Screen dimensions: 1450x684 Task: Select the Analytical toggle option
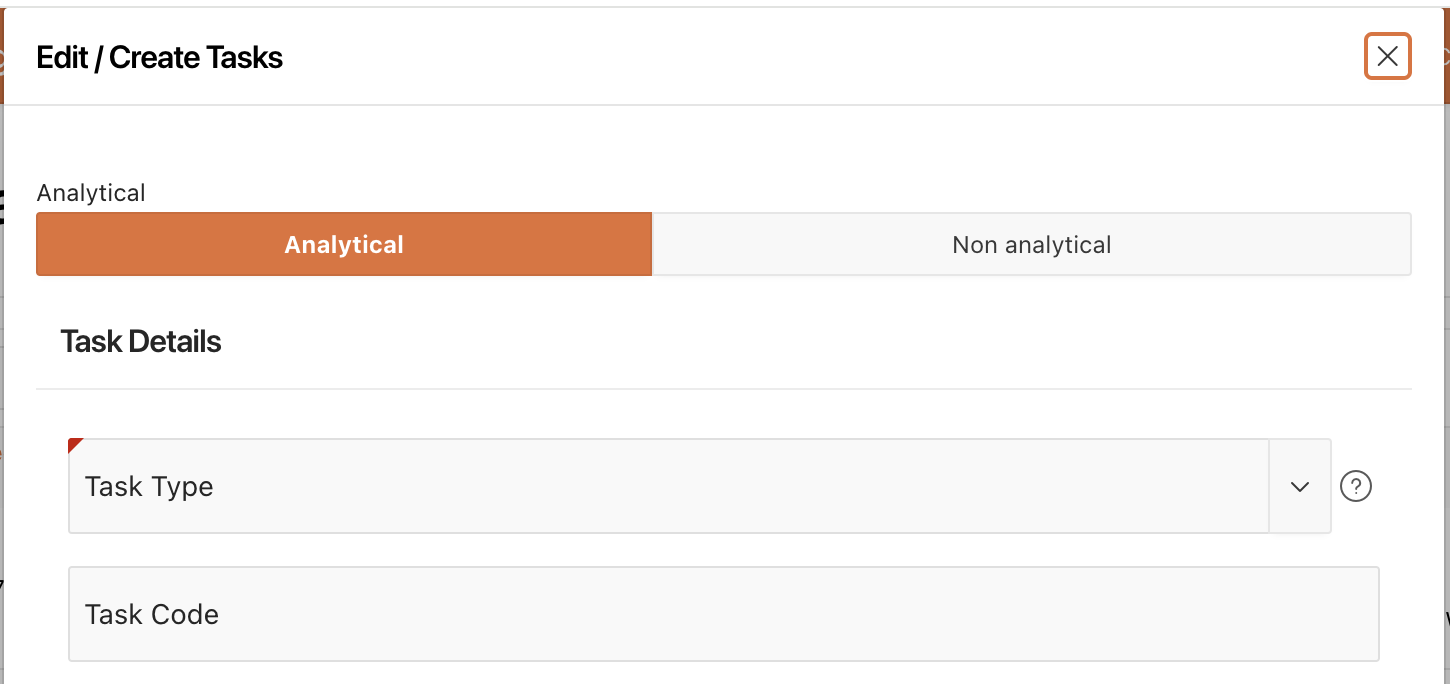[x=344, y=244]
